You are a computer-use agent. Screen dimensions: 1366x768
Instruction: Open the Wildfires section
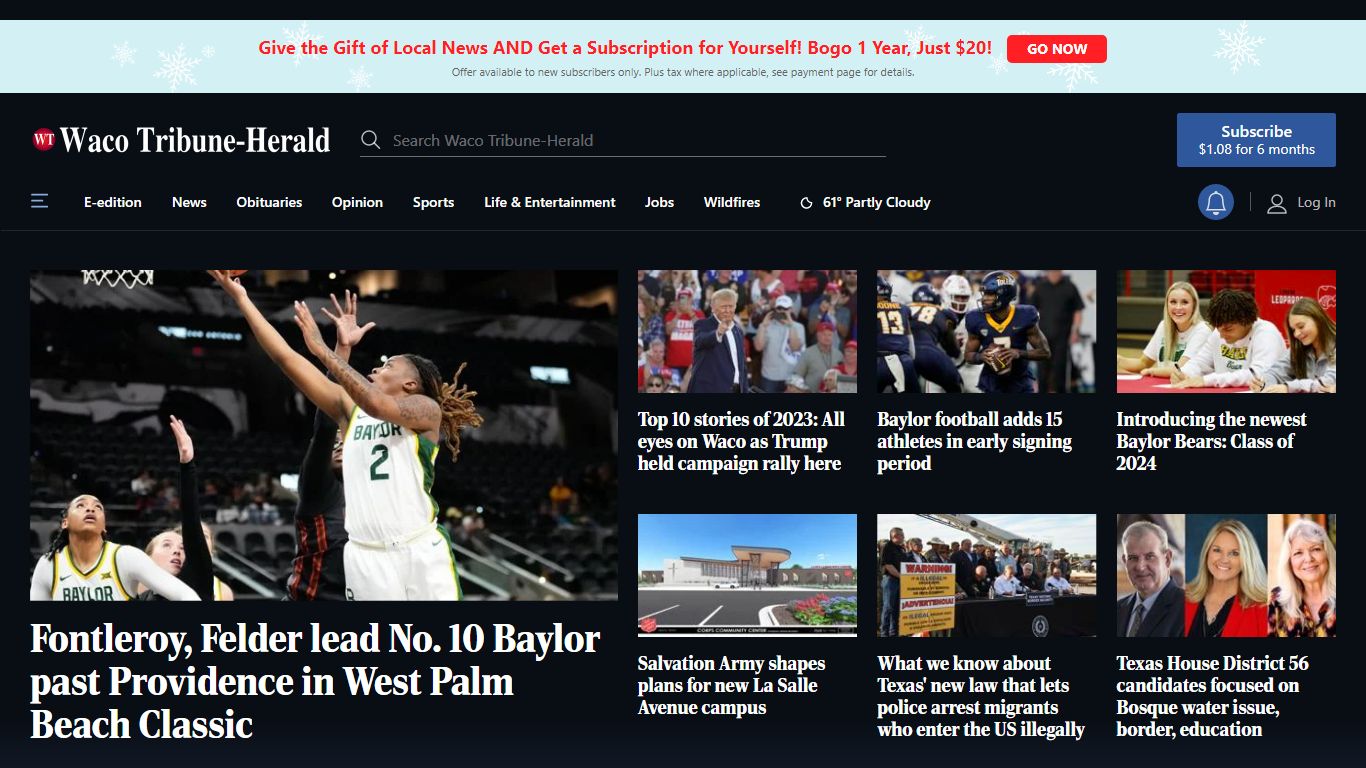(732, 202)
